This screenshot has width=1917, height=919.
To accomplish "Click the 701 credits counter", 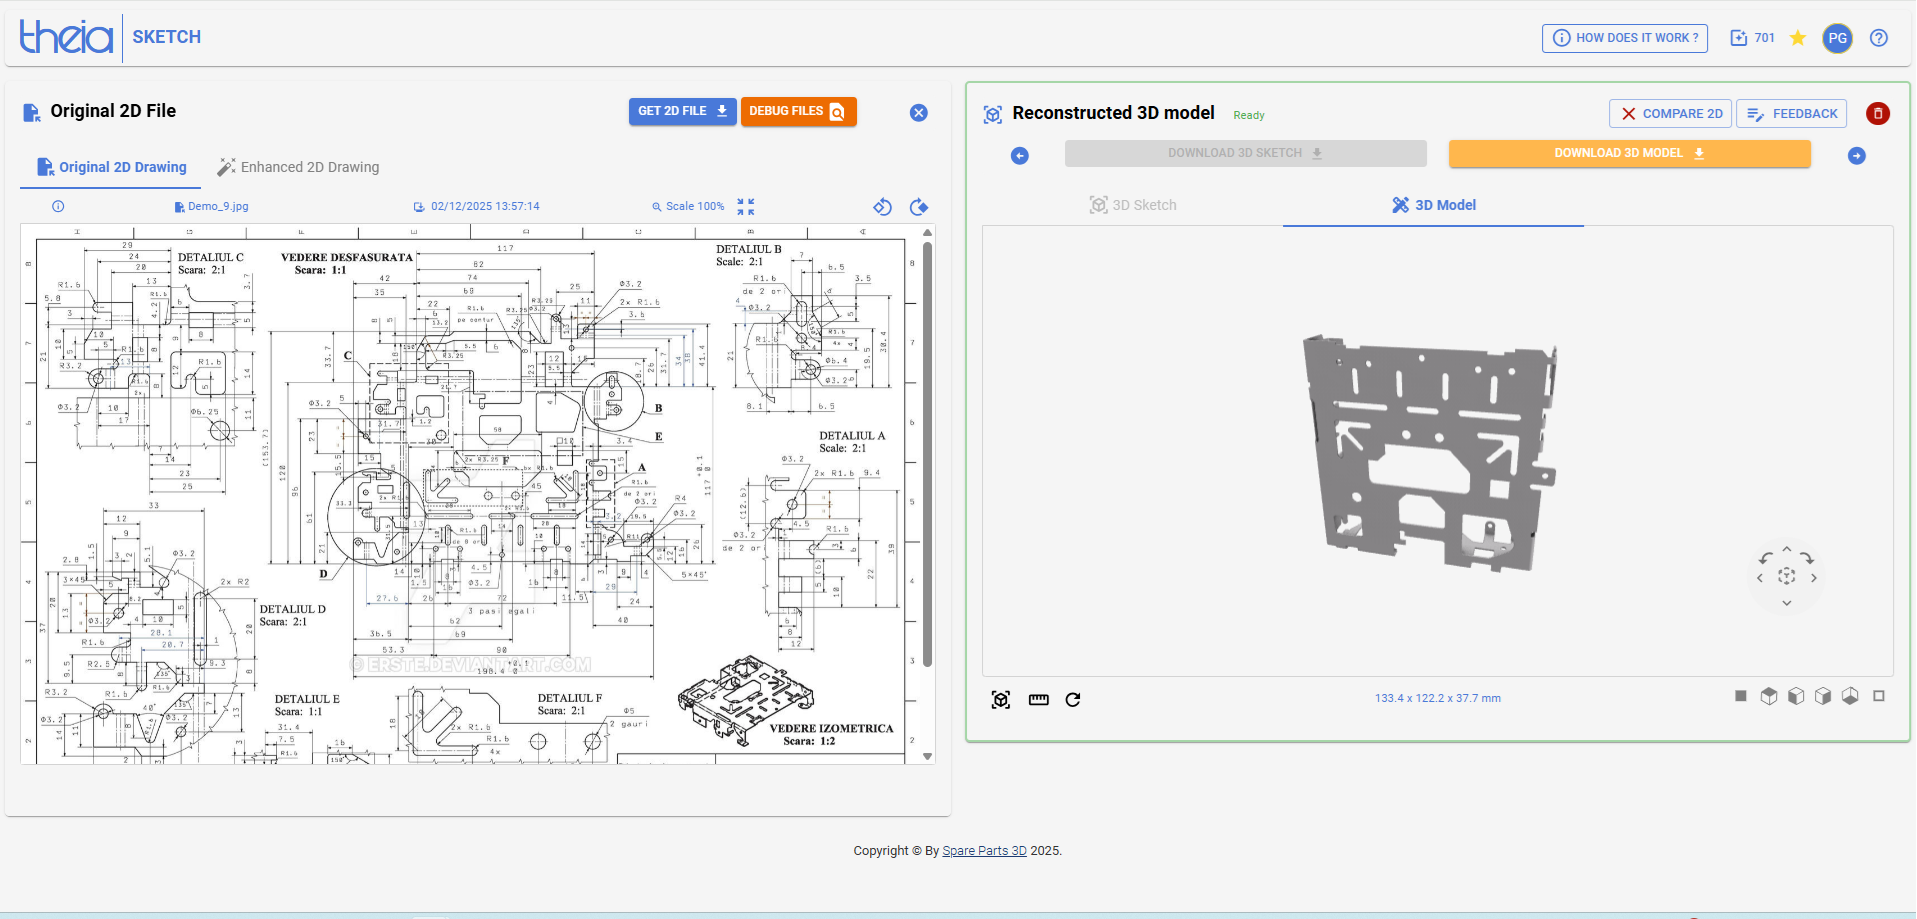I will click(1753, 38).
